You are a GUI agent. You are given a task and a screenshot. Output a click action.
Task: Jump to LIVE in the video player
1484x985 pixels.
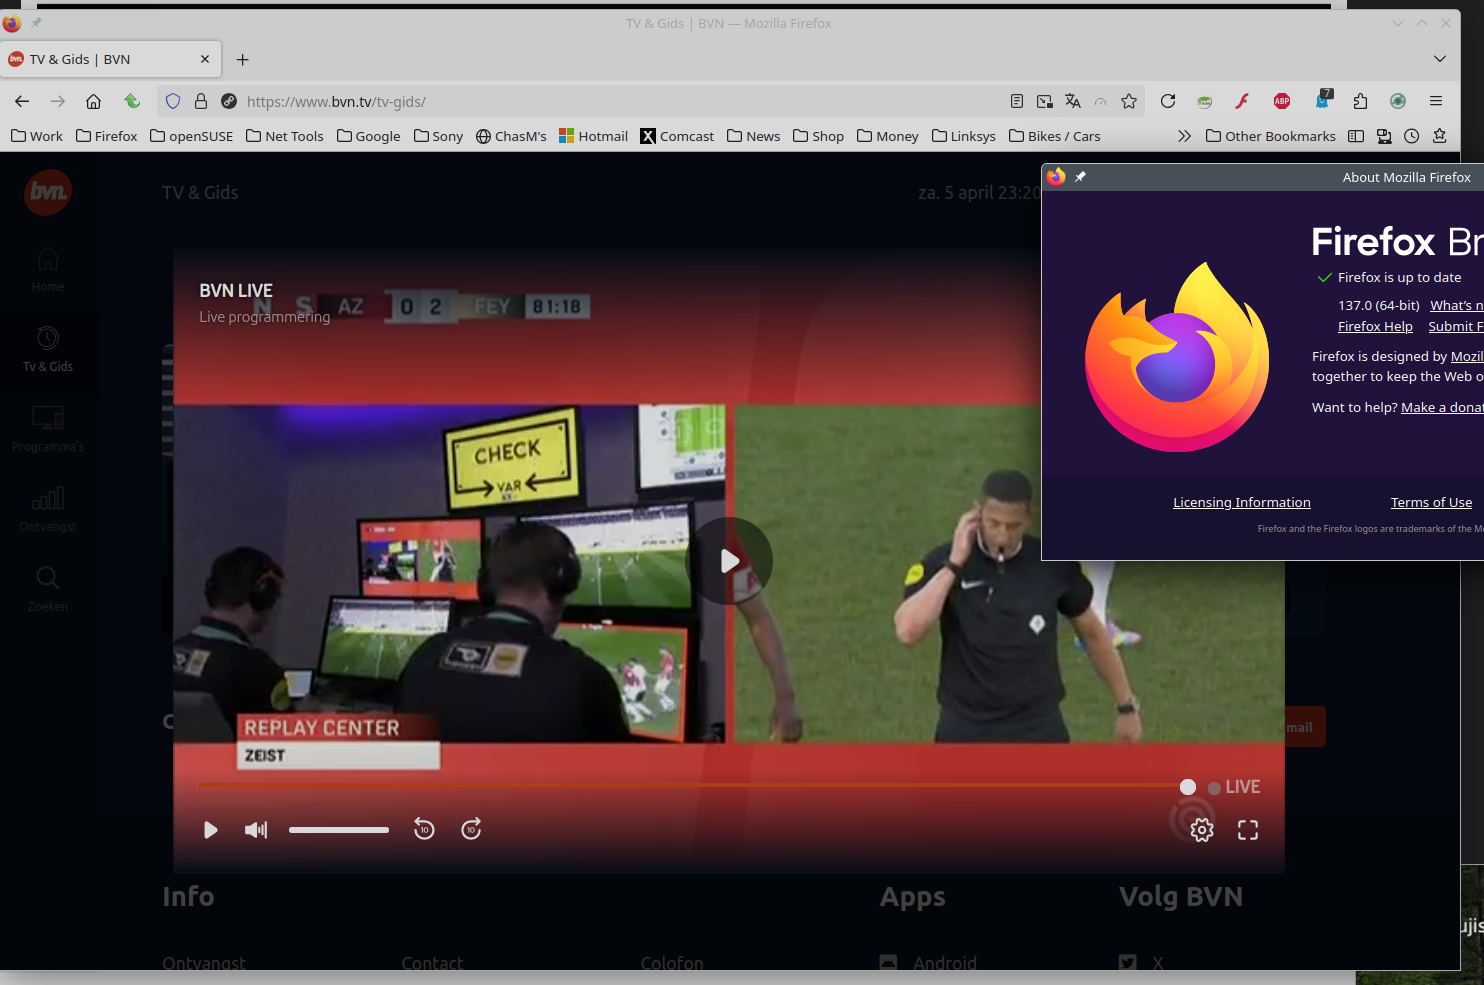pyautogui.click(x=1234, y=787)
